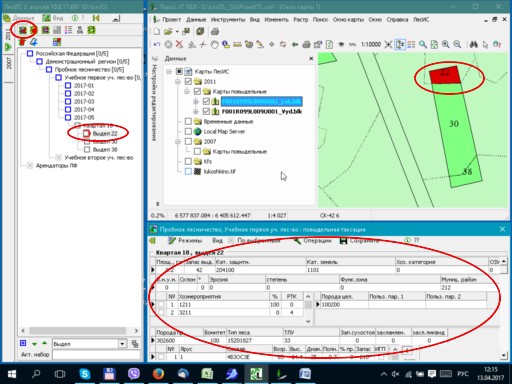
Task: Collapse the Карты ЛесИС tree node
Action: pyautogui.click(x=169, y=71)
